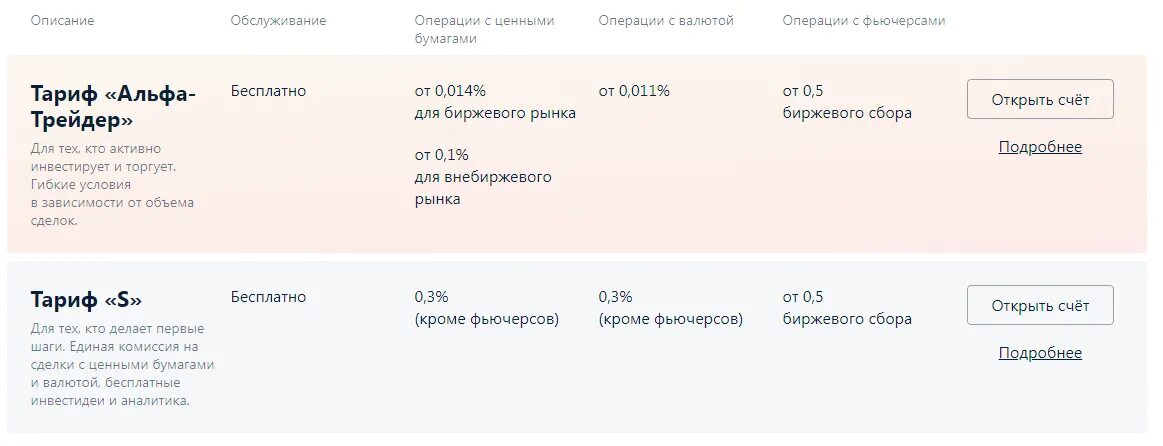
Task: Click Операции с валютой column header
Action: click(666, 21)
